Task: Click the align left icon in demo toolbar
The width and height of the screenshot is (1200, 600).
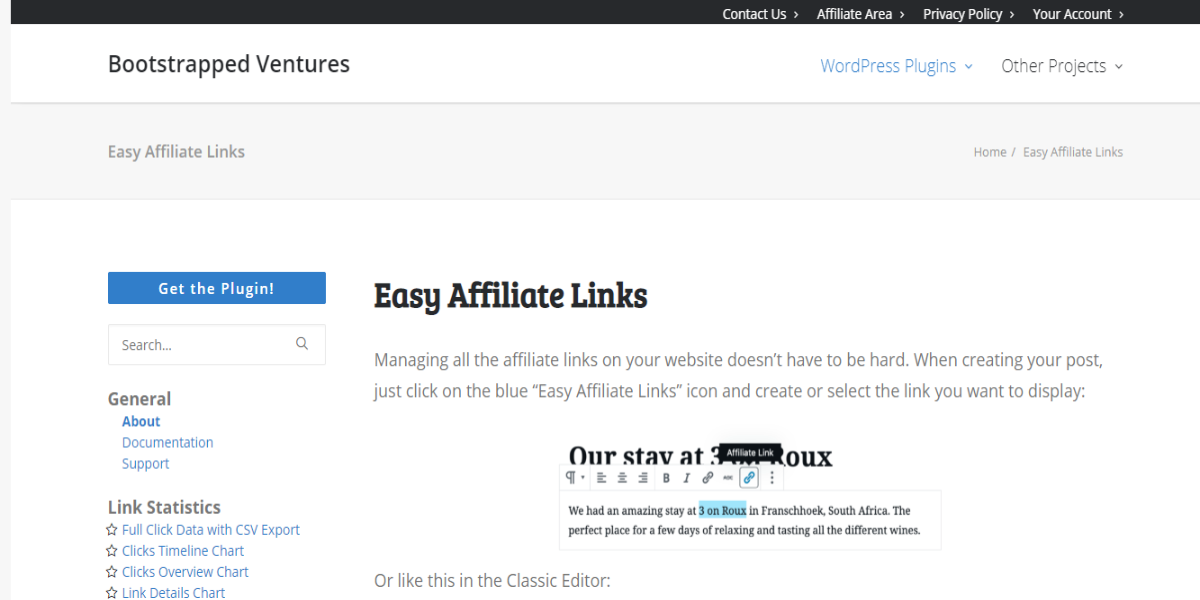Action: (601, 477)
